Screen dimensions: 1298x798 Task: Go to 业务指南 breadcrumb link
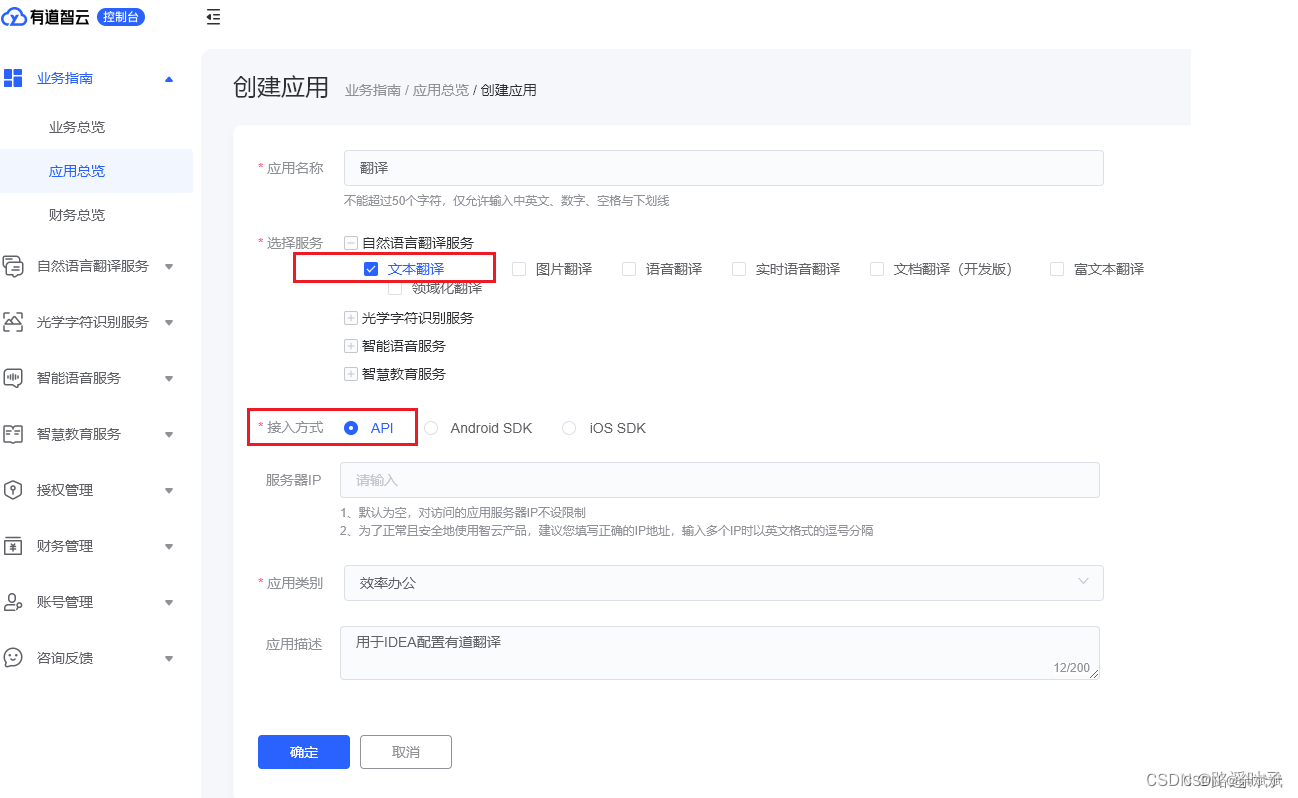[373, 90]
